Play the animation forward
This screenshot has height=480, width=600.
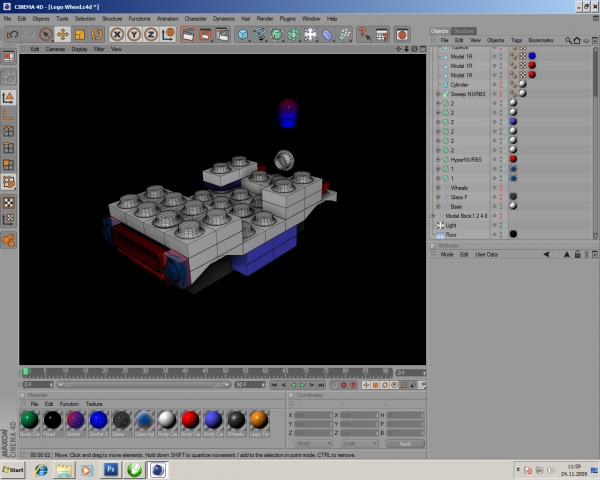click(x=302, y=385)
